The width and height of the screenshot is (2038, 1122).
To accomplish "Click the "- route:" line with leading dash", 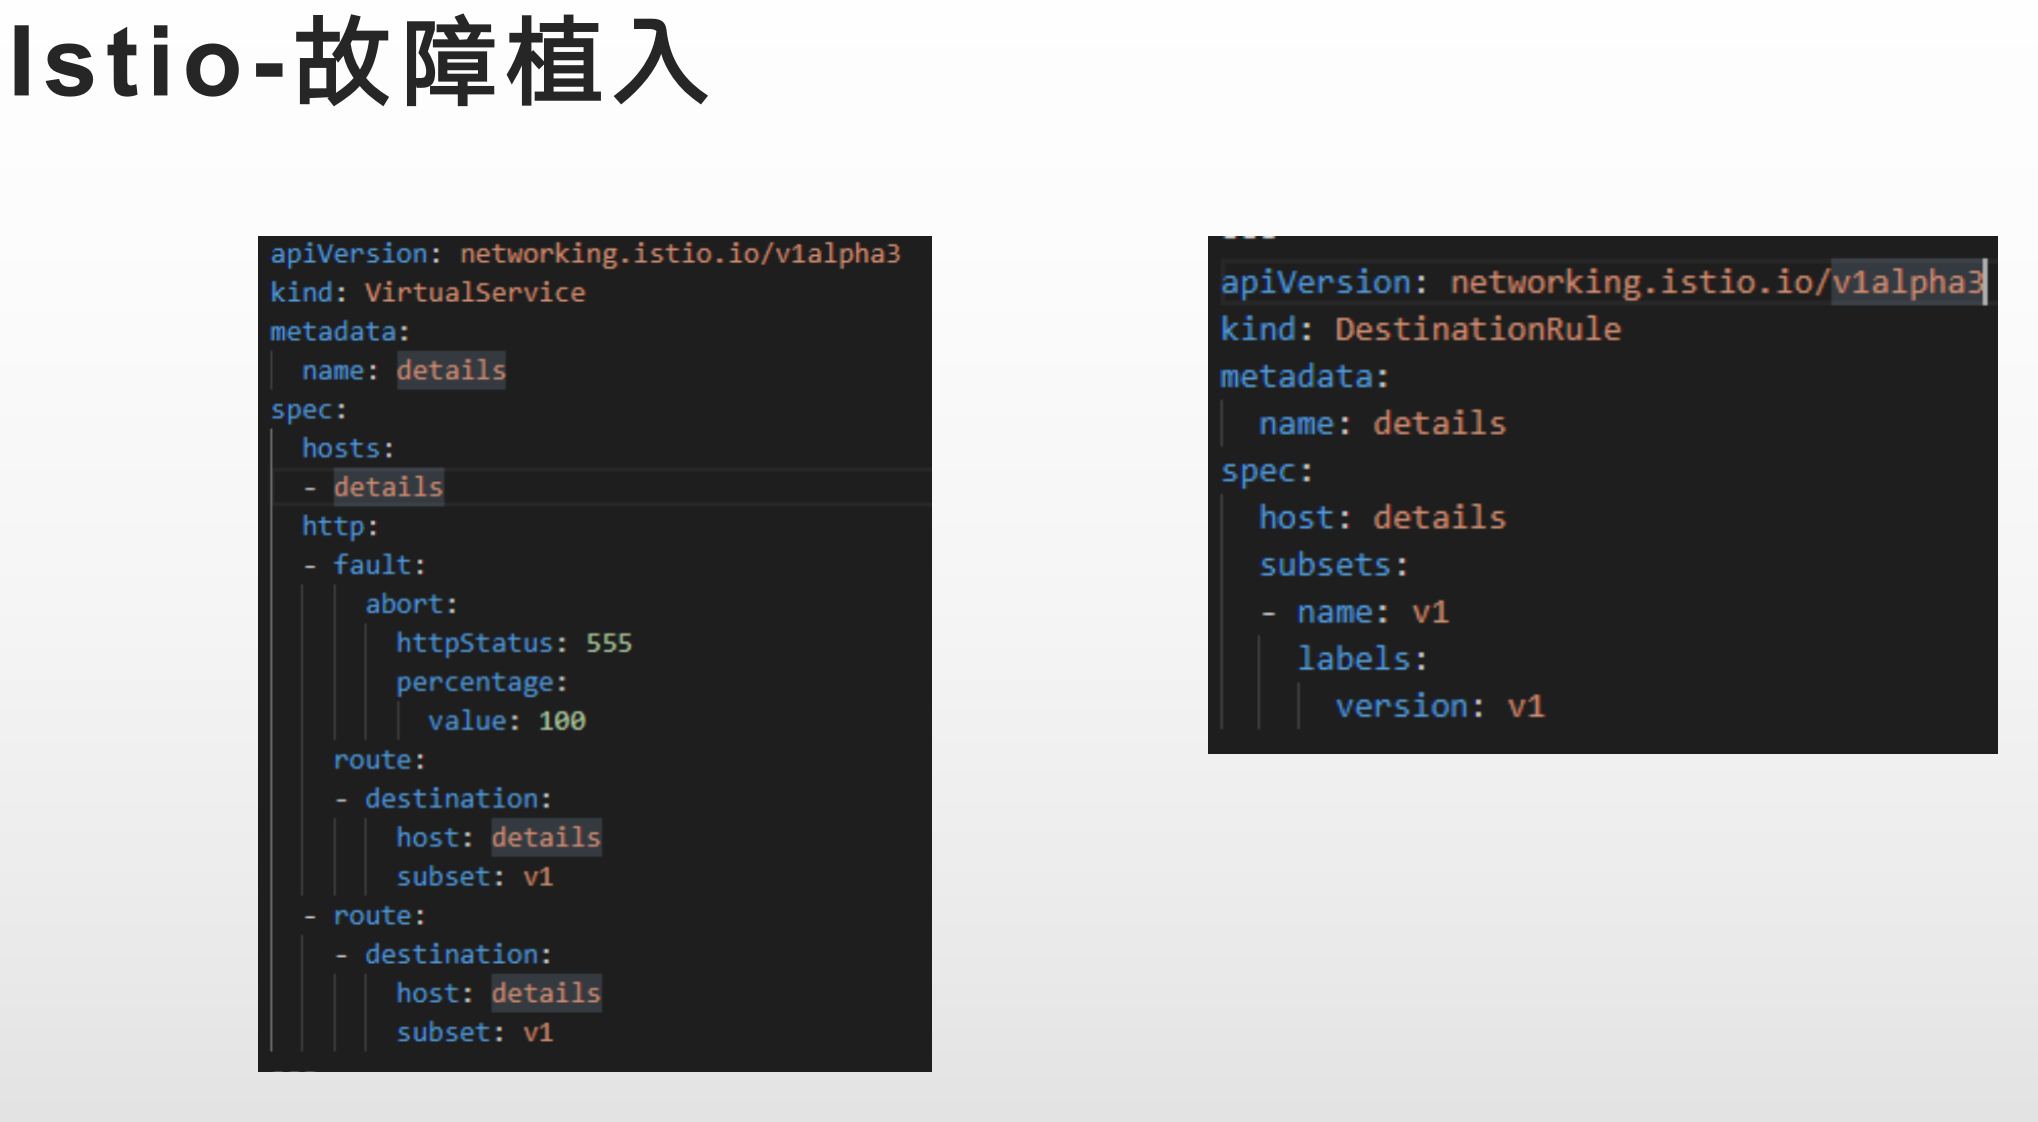I will [x=364, y=916].
